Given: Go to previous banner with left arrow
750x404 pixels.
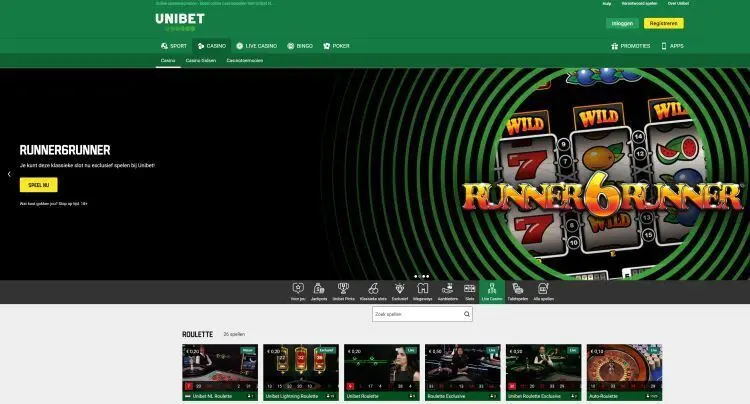Looking at the screenshot, I should 9,174.
